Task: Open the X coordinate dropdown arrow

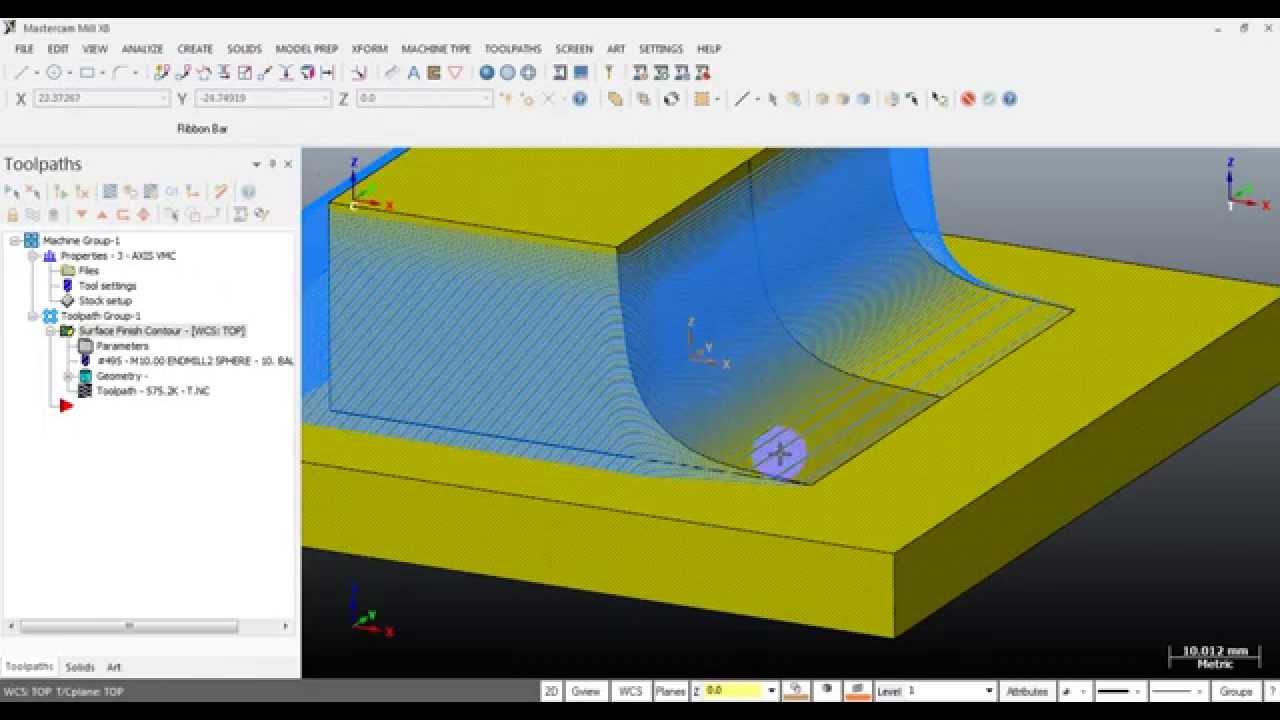Action: (164, 99)
